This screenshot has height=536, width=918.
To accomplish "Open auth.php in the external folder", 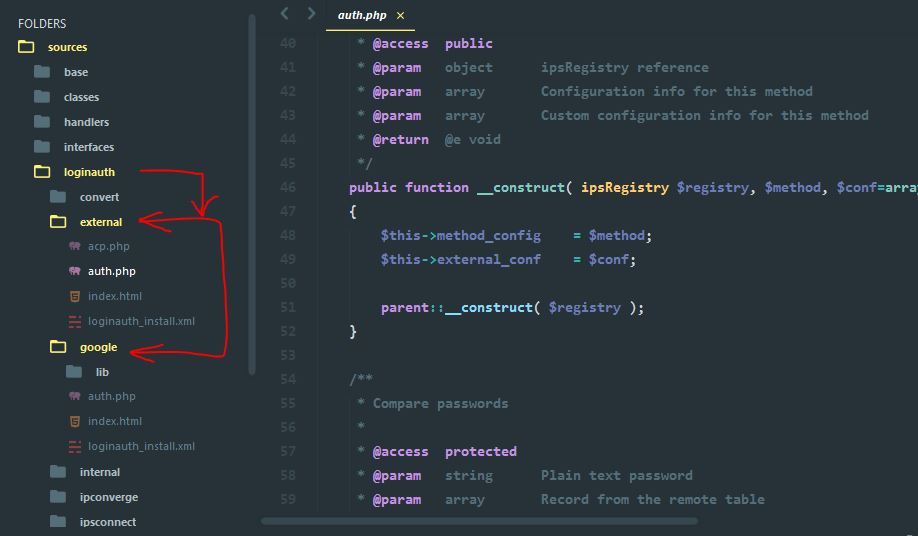I will coord(111,271).
